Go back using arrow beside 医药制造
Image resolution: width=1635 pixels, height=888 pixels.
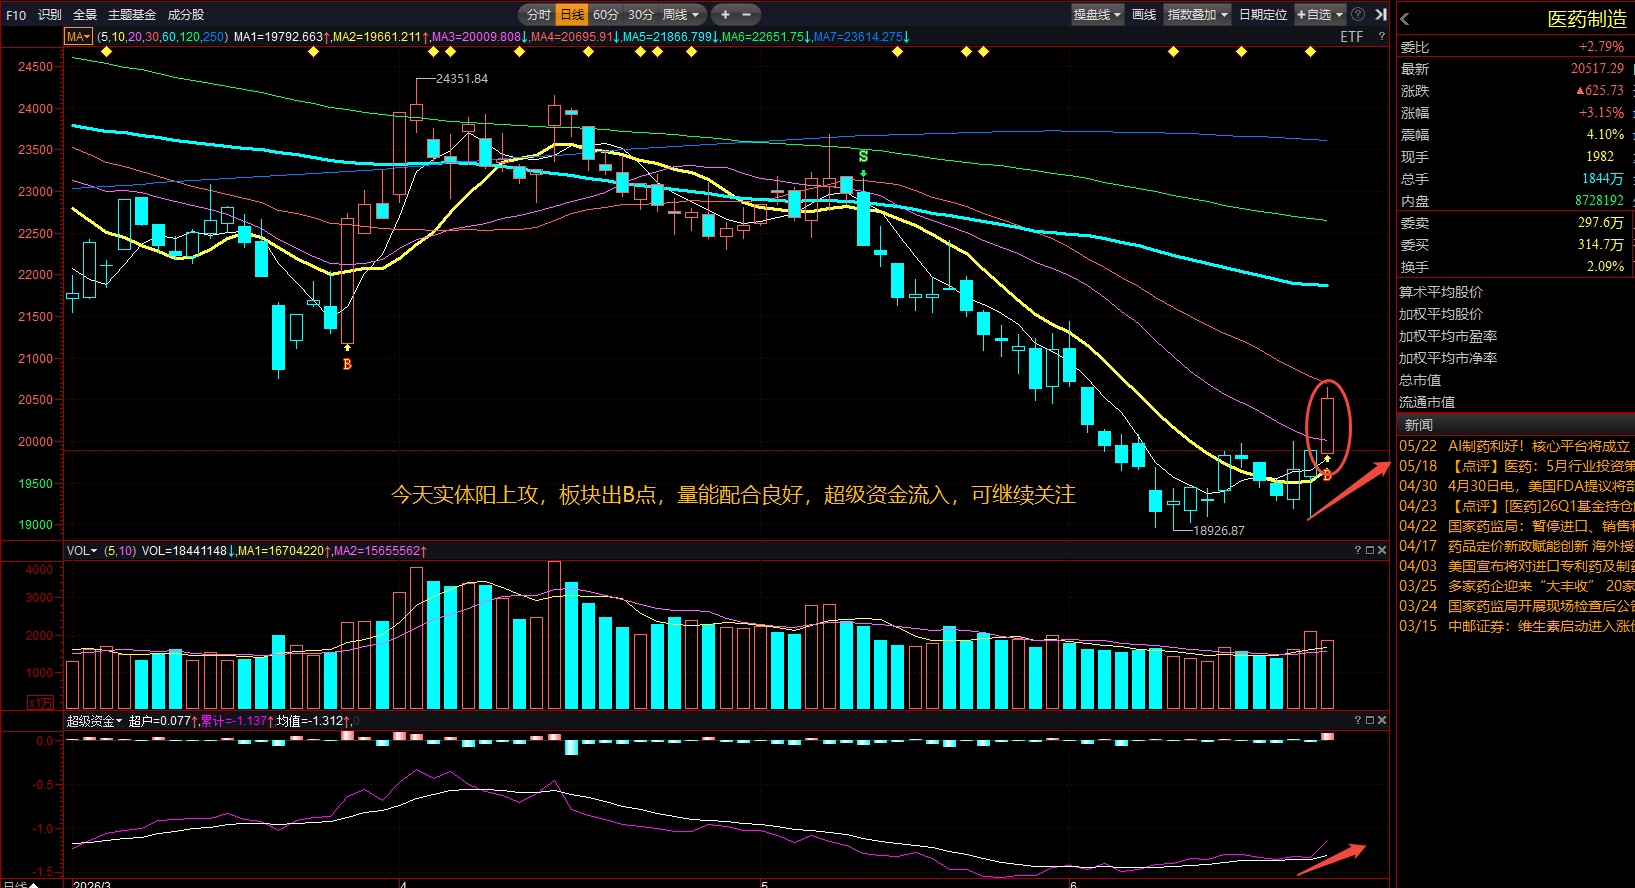pyautogui.click(x=1405, y=18)
